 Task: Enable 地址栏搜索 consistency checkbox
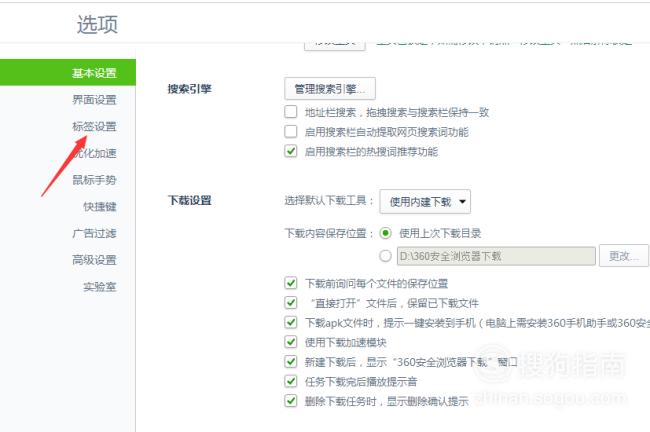point(291,112)
